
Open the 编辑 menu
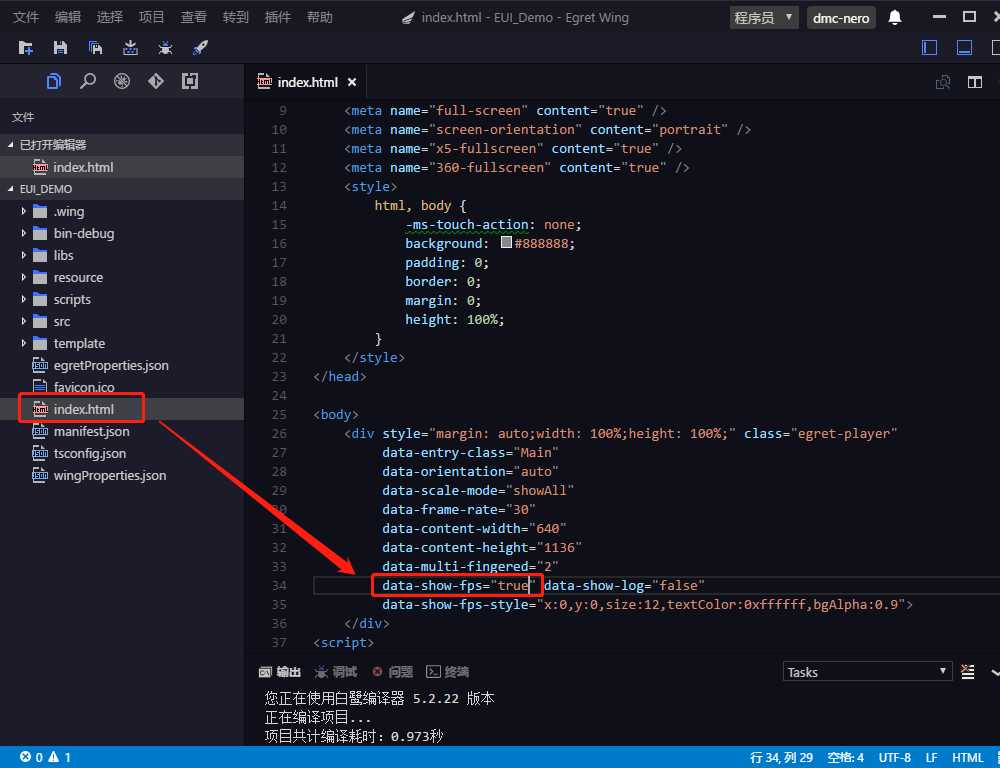click(68, 17)
